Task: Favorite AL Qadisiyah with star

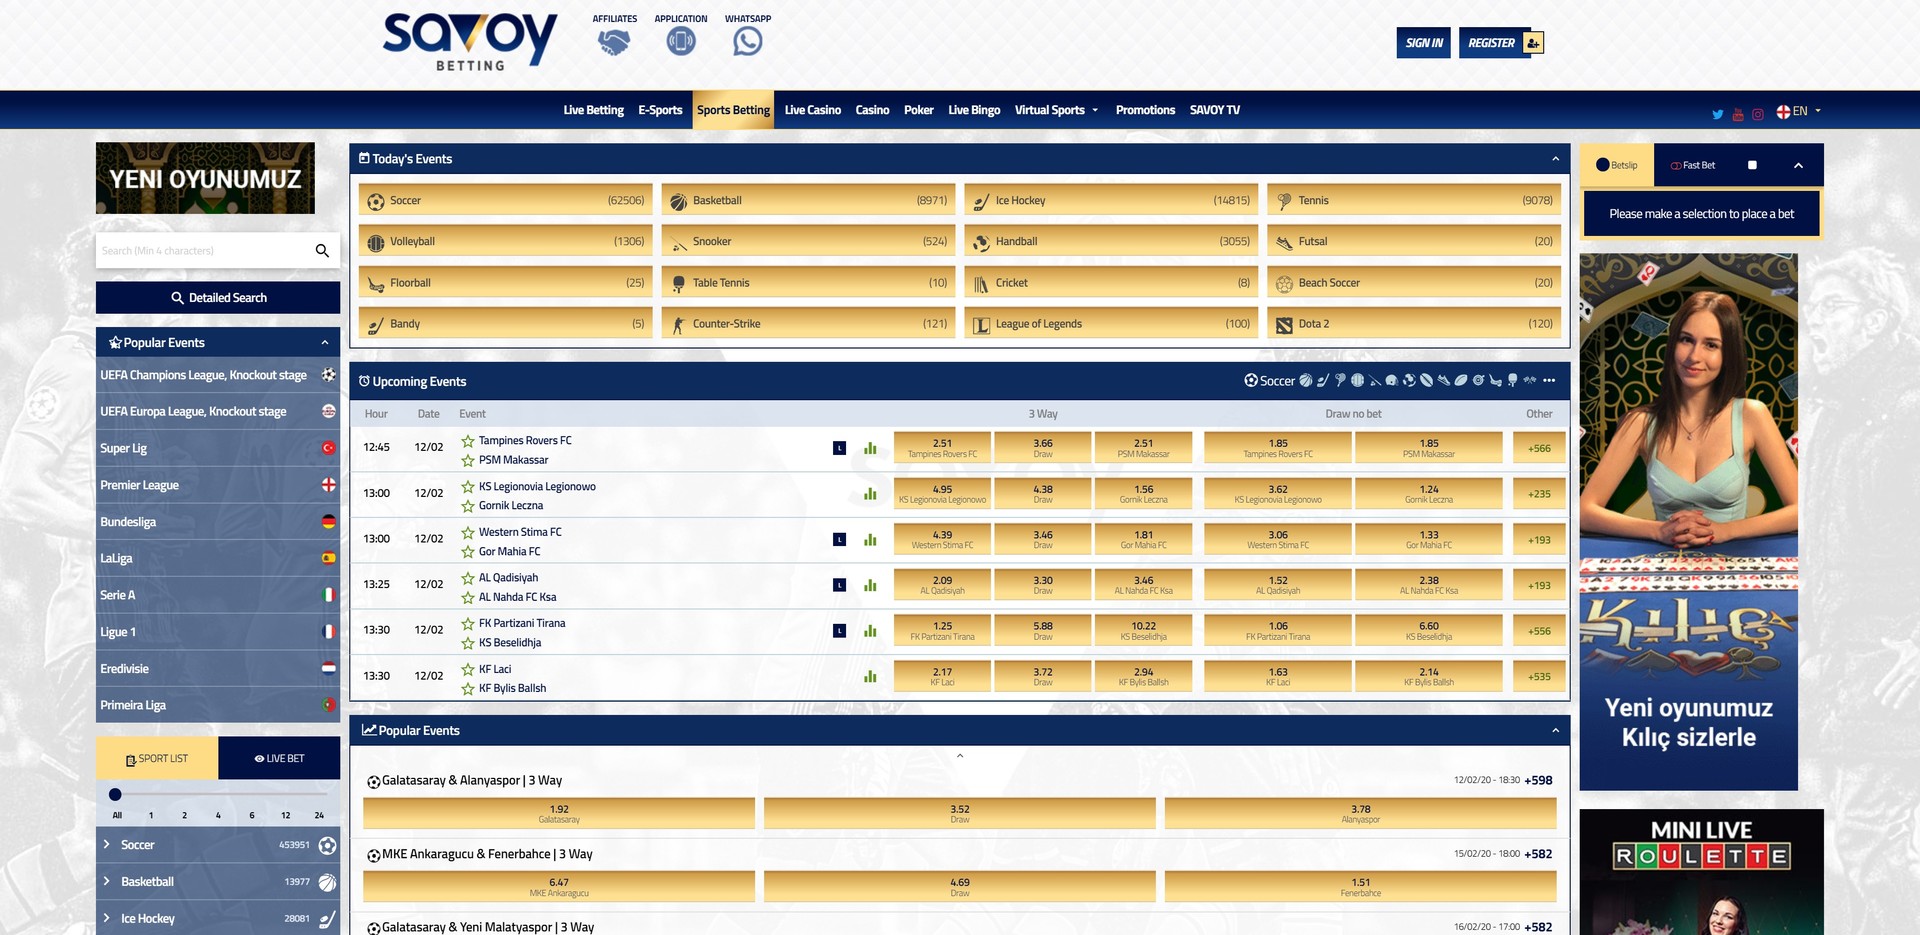Action: [x=467, y=578]
